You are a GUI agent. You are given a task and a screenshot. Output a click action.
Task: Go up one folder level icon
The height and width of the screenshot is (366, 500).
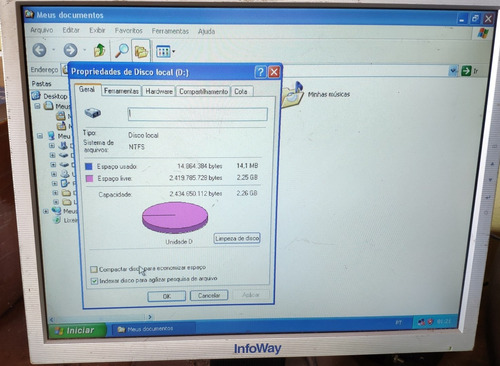coord(99,50)
